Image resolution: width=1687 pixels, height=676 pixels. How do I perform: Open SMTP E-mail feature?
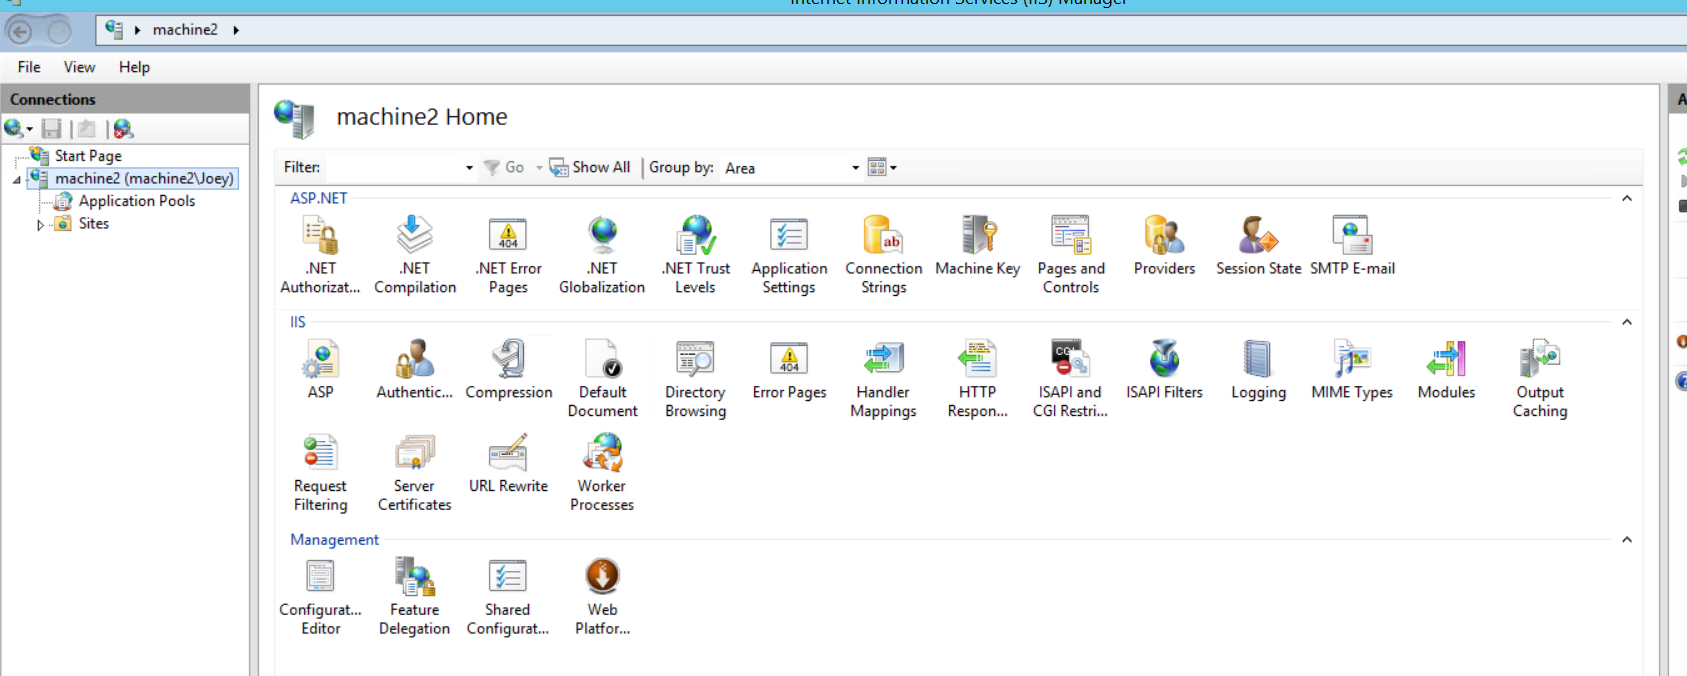click(x=1352, y=246)
